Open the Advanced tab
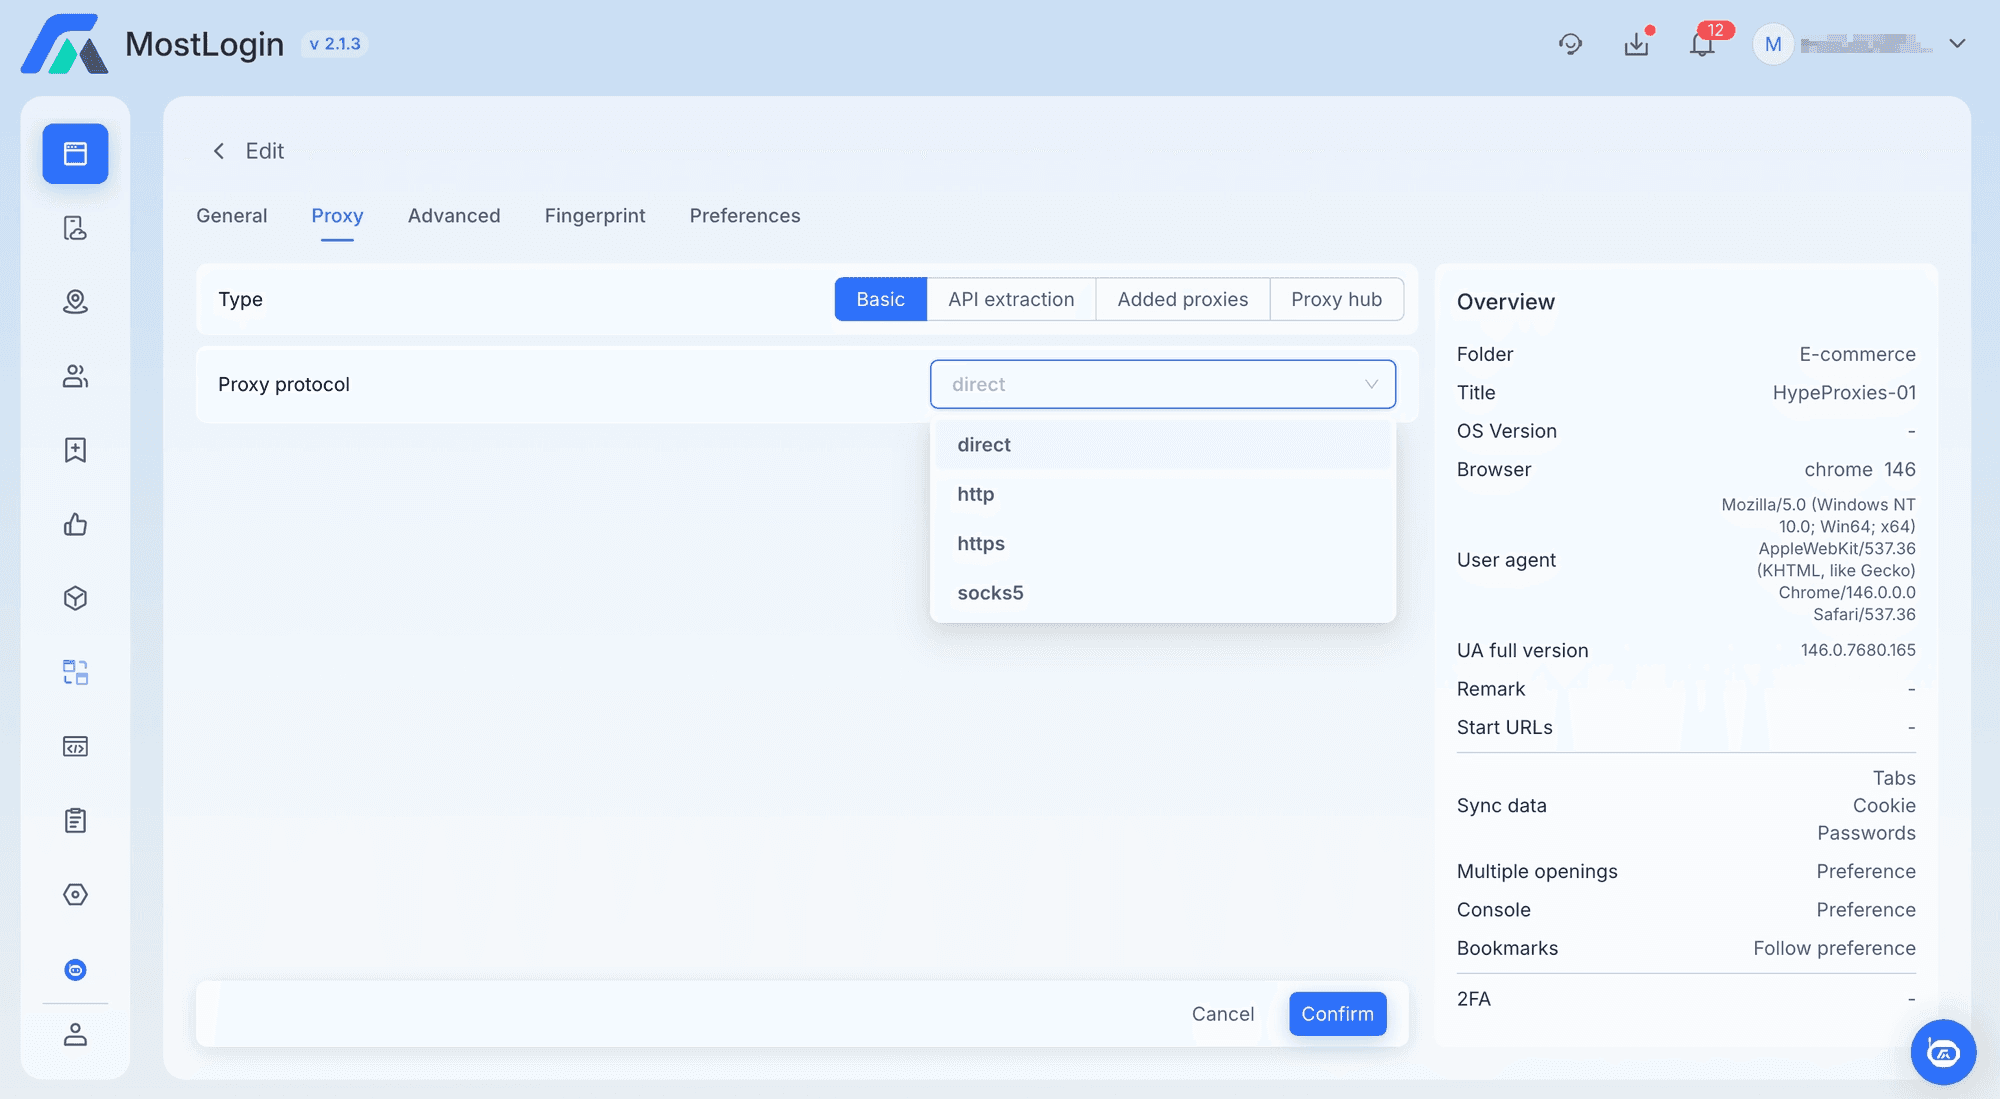Image resolution: width=2000 pixels, height=1099 pixels. pos(453,216)
